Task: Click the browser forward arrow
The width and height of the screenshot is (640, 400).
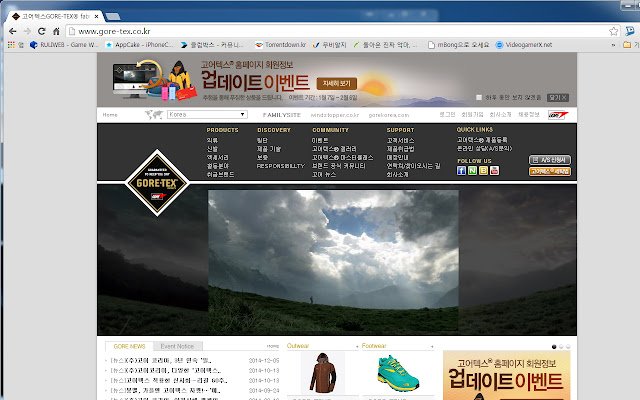Action: (x=27, y=31)
